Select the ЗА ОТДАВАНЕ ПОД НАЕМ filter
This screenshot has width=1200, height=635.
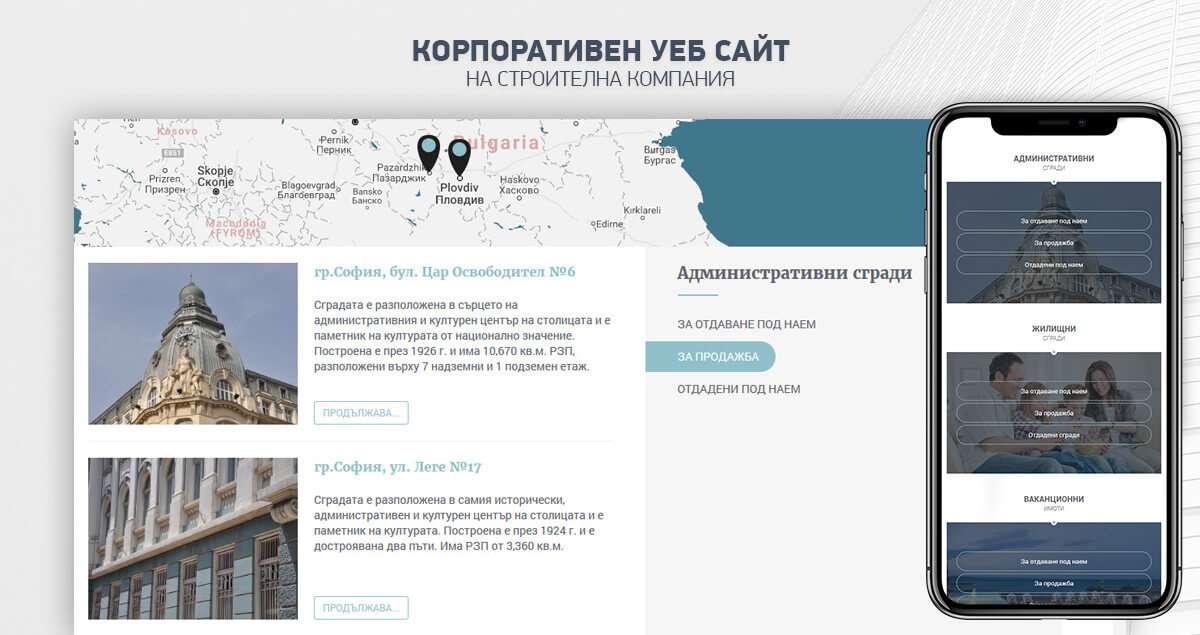point(745,324)
